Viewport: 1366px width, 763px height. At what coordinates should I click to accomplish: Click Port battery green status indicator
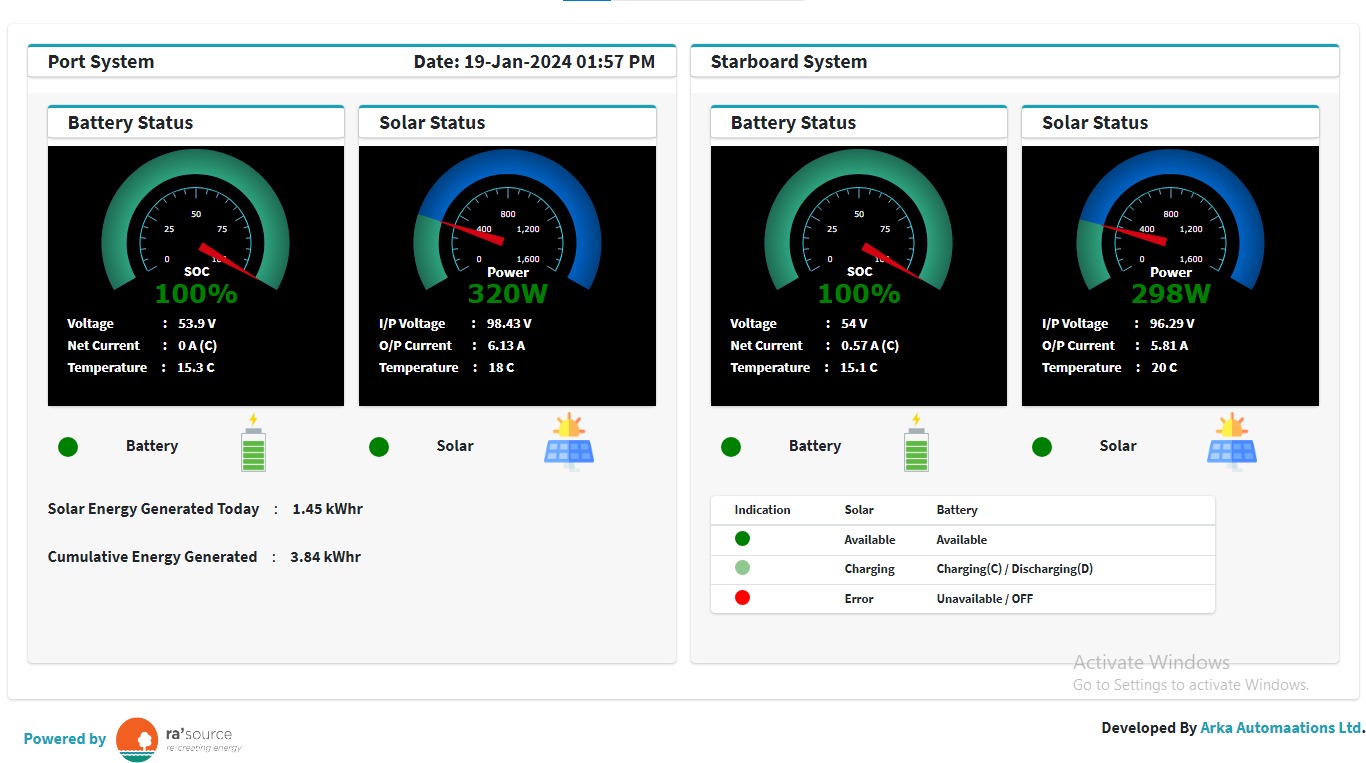(68, 447)
